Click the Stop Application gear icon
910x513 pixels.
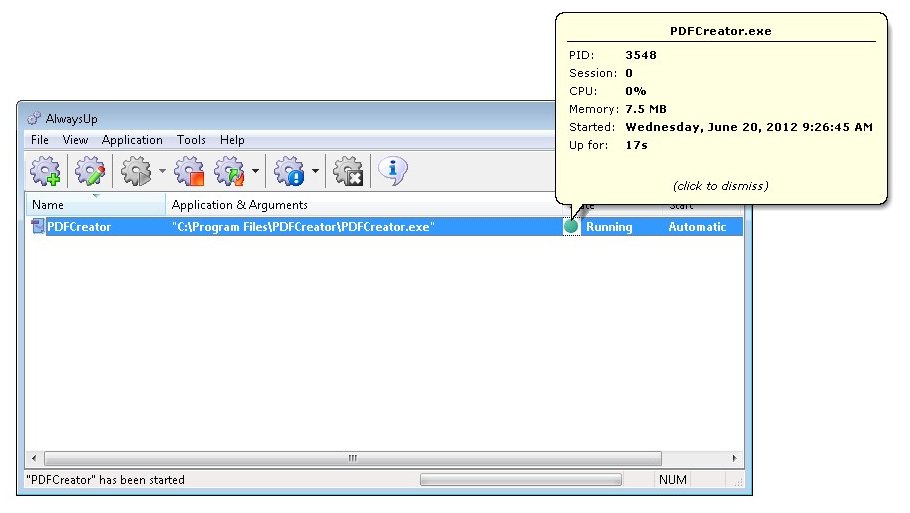coord(190,171)
